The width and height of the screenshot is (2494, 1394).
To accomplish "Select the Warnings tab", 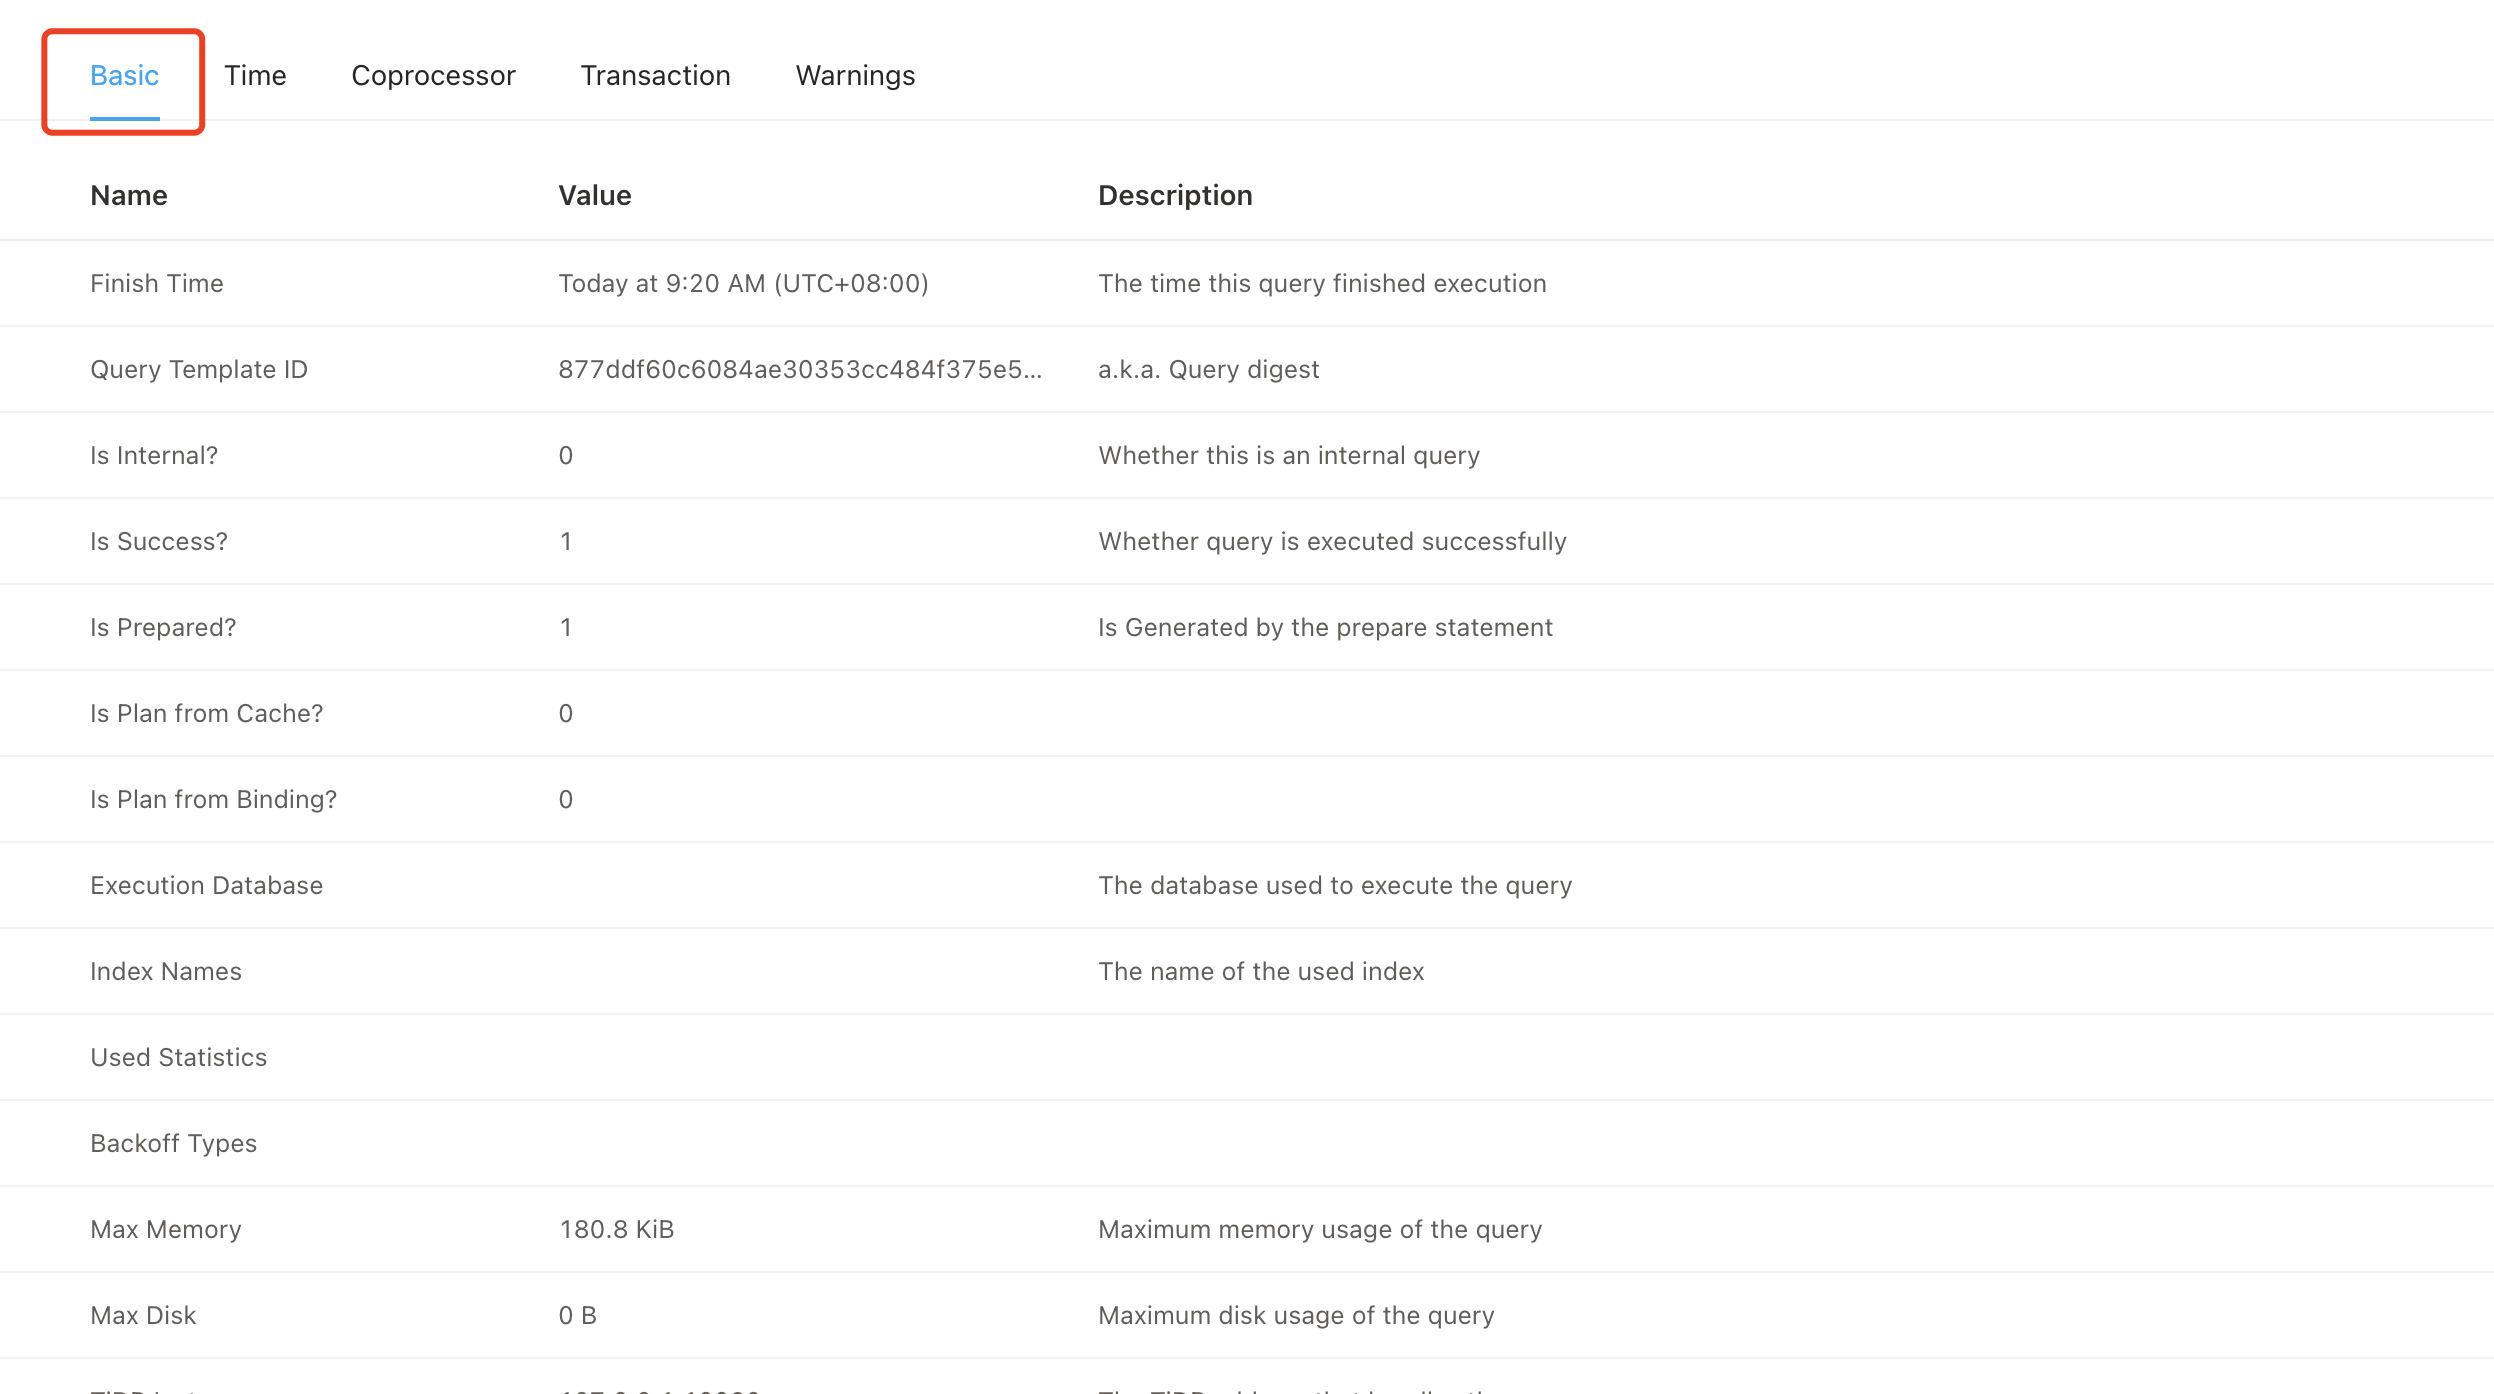I will (855, 75).
